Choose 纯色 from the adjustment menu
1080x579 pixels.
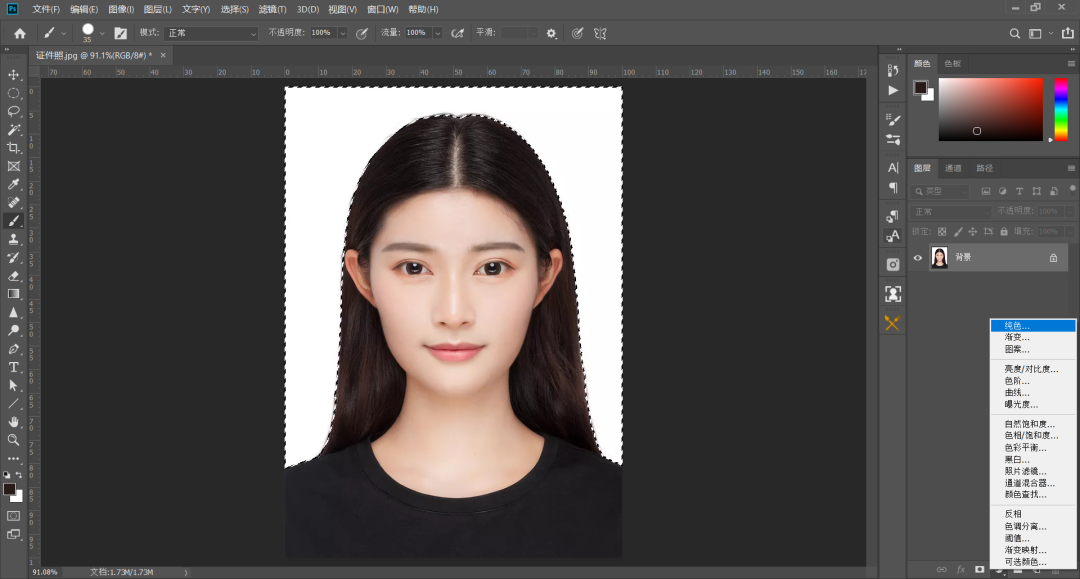1032,325
